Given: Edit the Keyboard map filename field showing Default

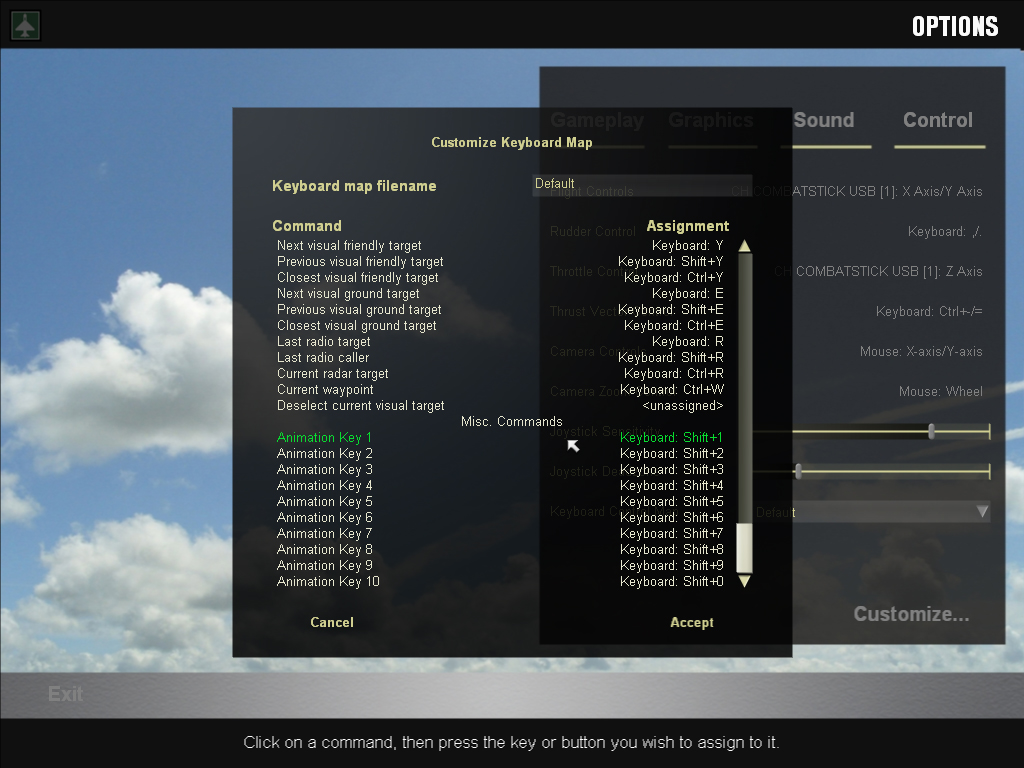Looking at the screenshot, I should 642,184.
